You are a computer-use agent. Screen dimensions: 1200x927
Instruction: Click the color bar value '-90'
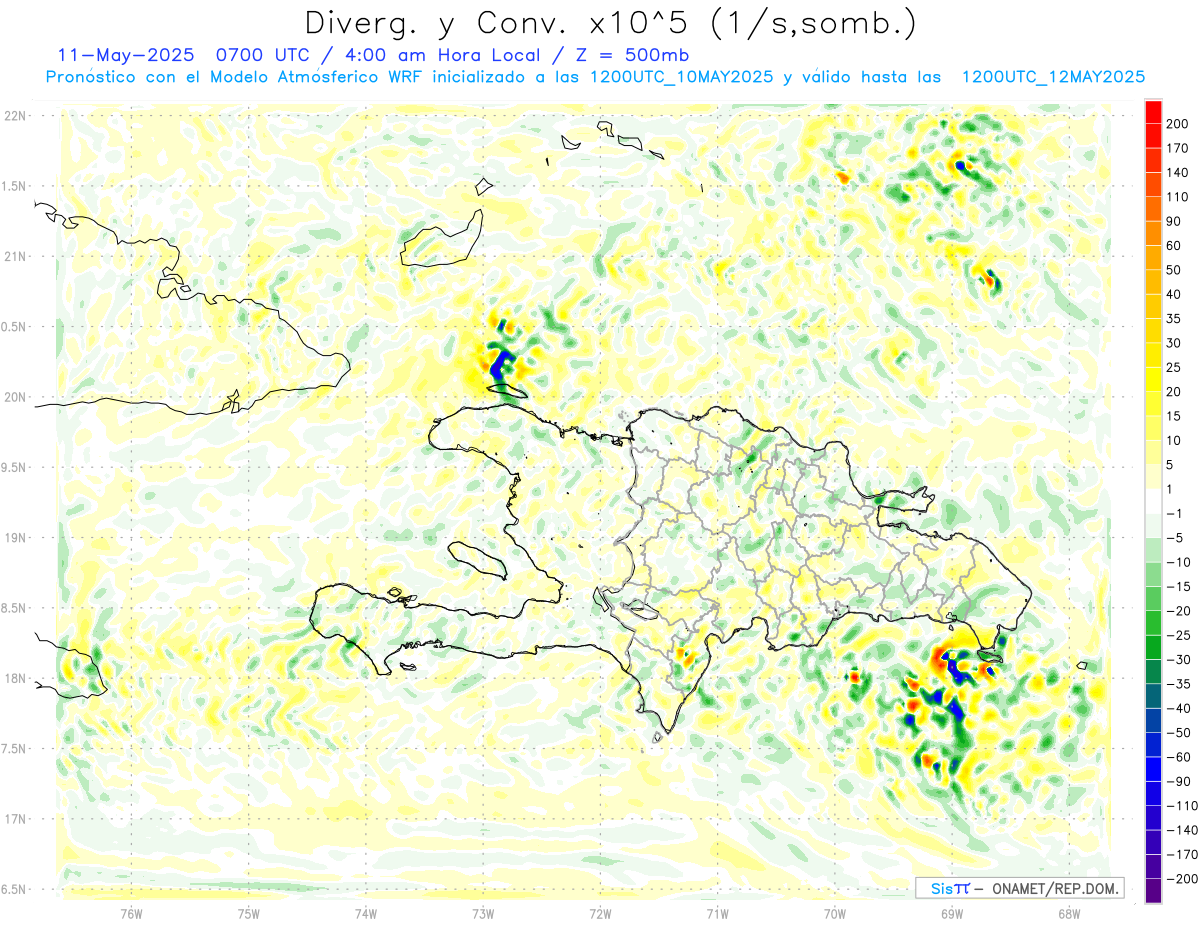pyautogui.click(x=1178, y=781)
